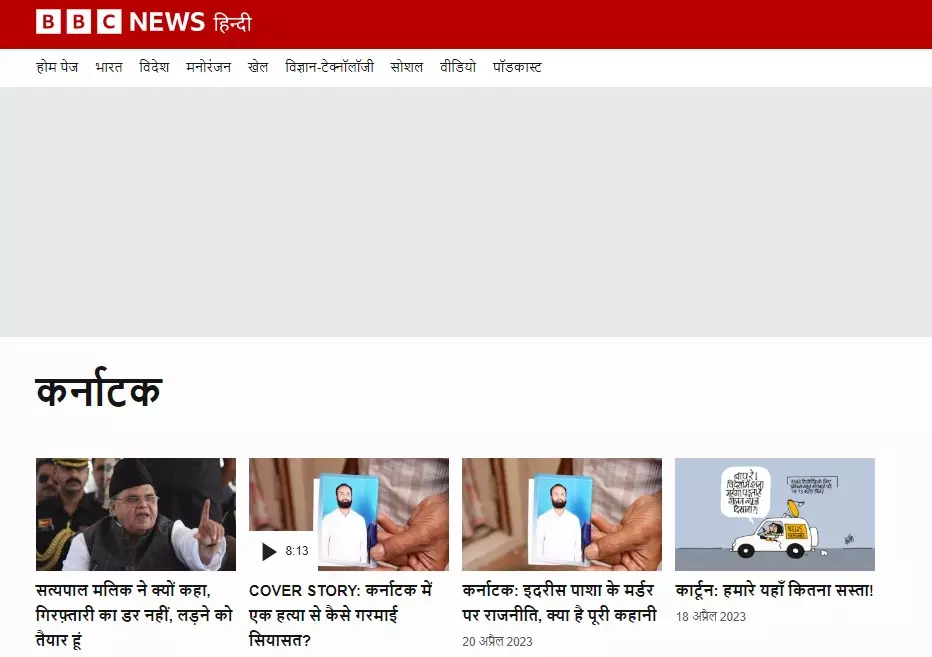Open the Satyapal Malik photo thumbnail
932x657 pixels.
136,514
